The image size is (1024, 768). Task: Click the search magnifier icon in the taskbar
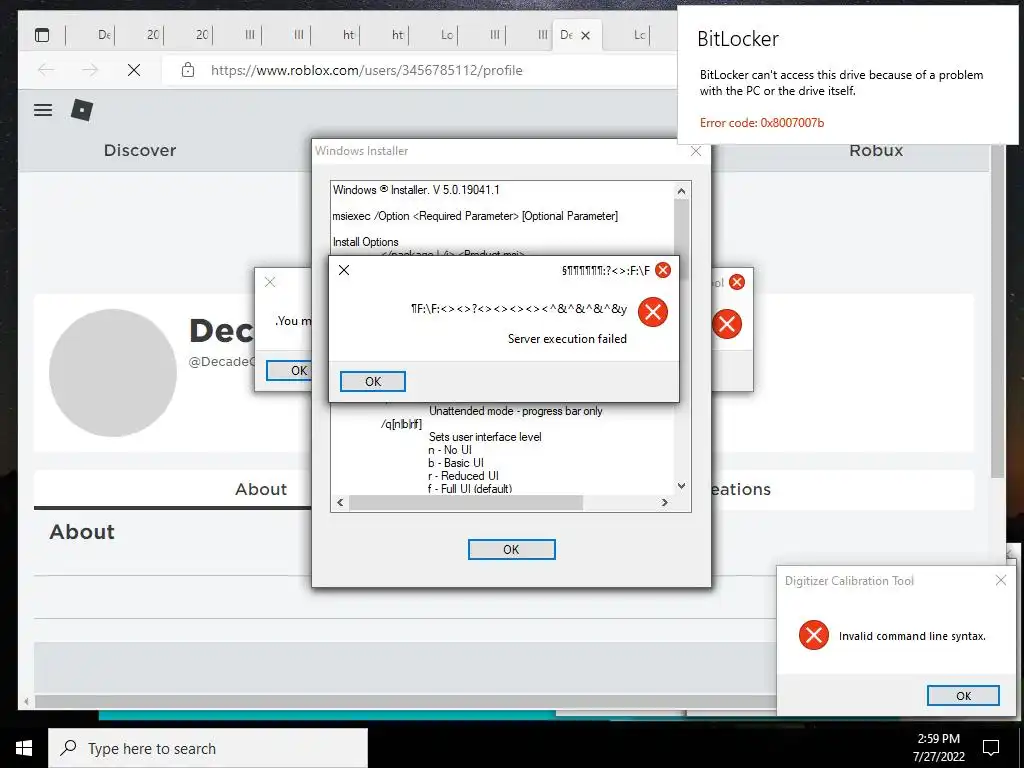click(x=68, y=748)
